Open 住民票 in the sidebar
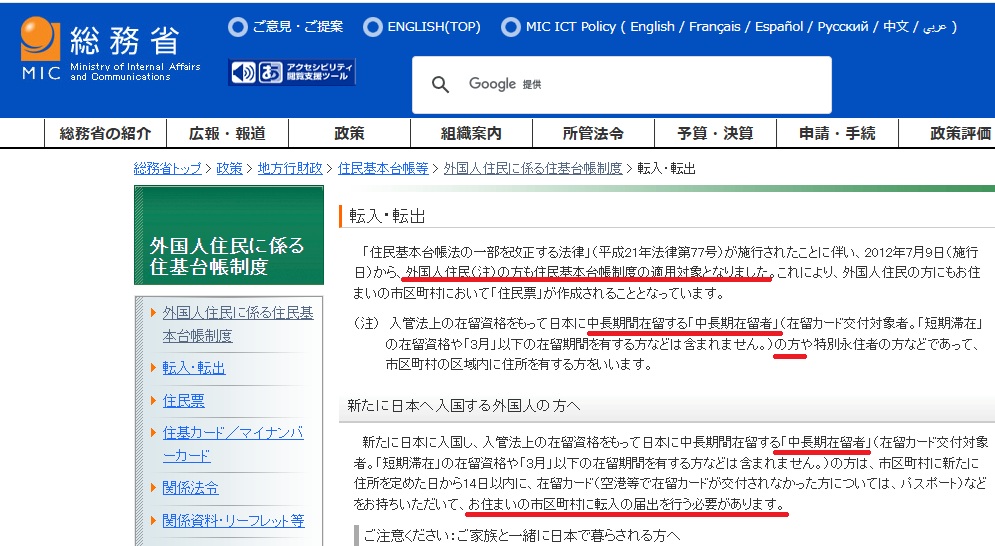Image resolution: width=995 pixels, height=546 pixels. pos(183,400)
